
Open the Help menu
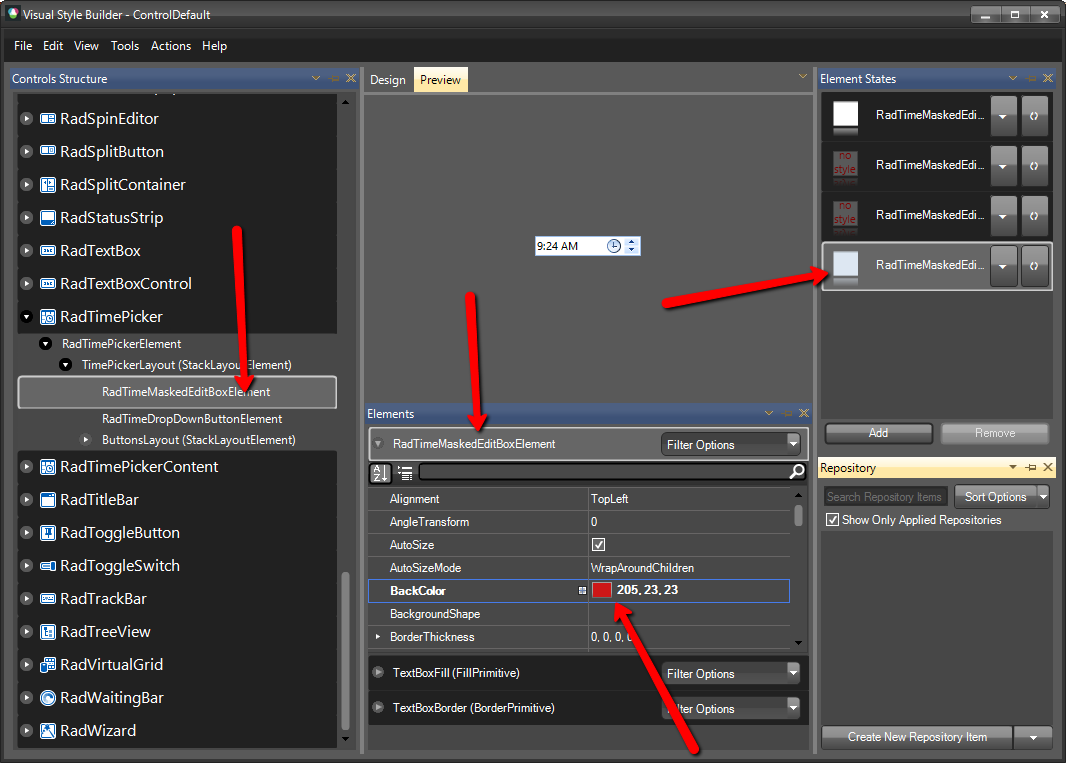coord(214,46)
